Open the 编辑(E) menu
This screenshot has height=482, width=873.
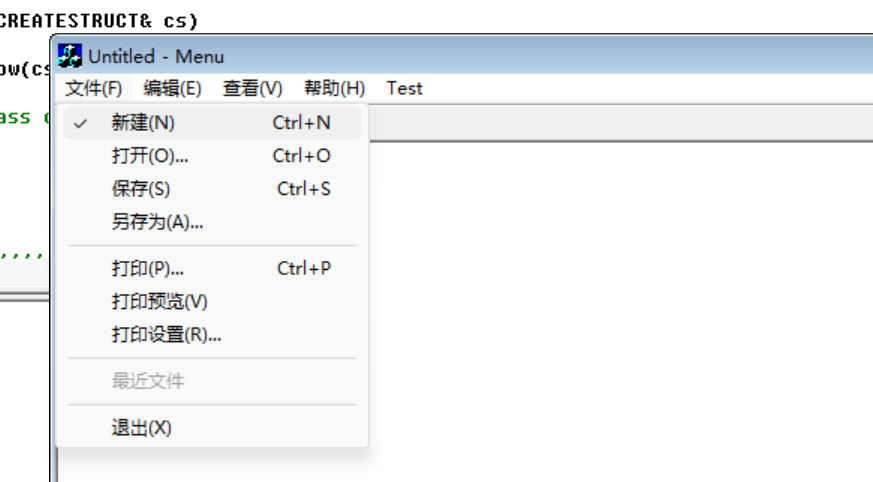(172, 88)
